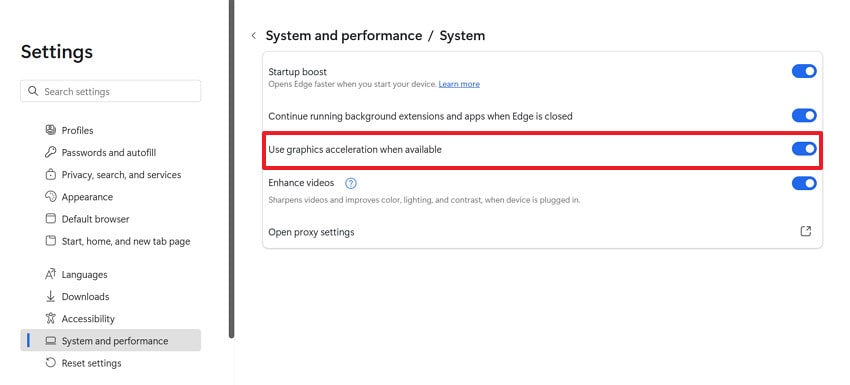Toggle Continue running background extensions and apps
The image size is (850, 385).
coord(804,116)
